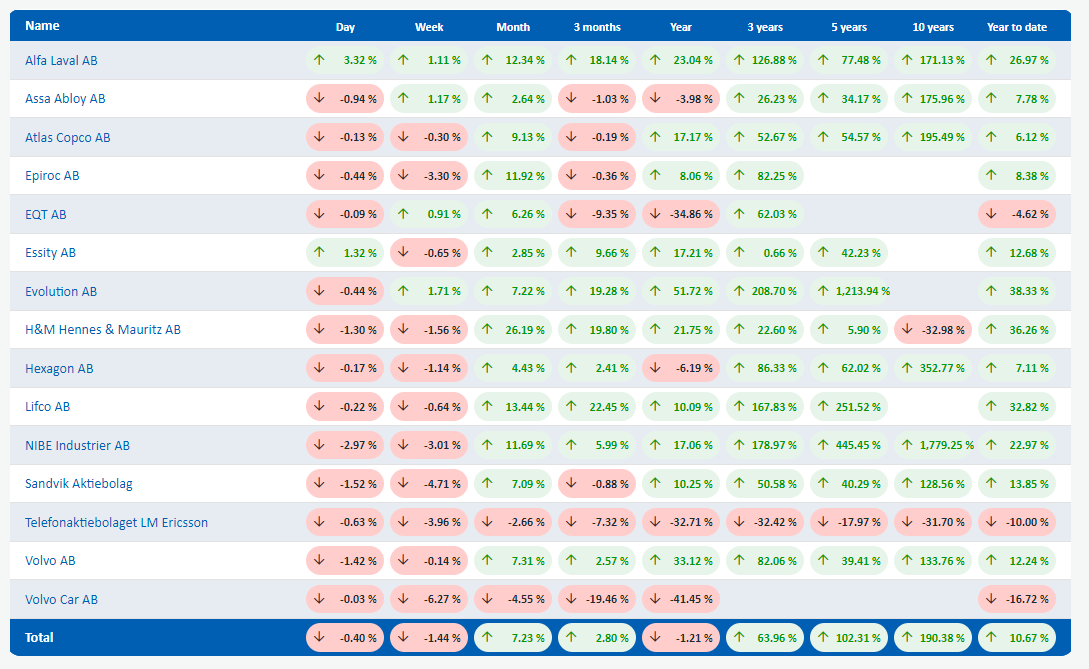1089x669 pixels.
Task: Click Essity's 5 years value 42.23 %
Action: click(x=861, y=254)
